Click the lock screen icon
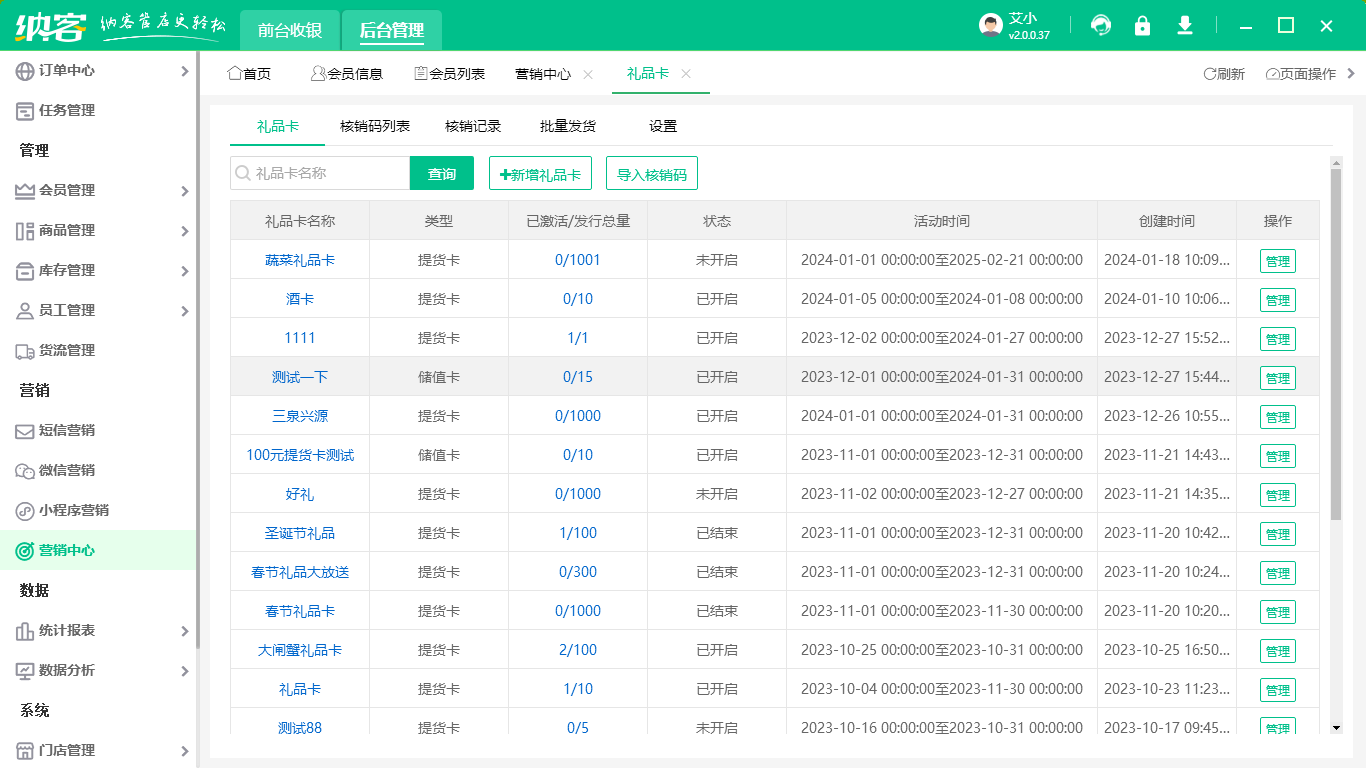The height and width of the screenshot is (768, 1366). (x=1142, y=26)
